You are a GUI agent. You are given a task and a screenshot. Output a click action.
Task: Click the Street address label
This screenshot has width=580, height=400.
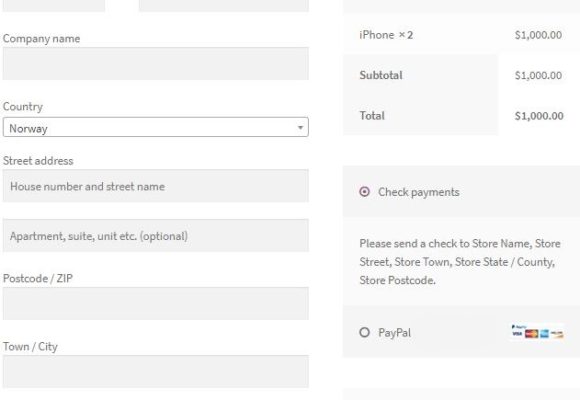[x=38, y=161]
